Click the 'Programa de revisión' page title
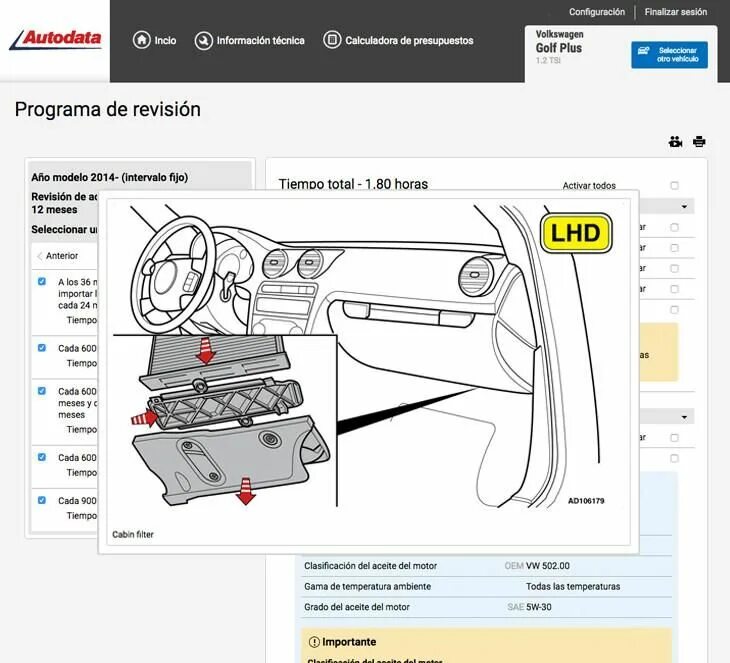Viewport: 730px width, 663px height. tap(108, 109)
